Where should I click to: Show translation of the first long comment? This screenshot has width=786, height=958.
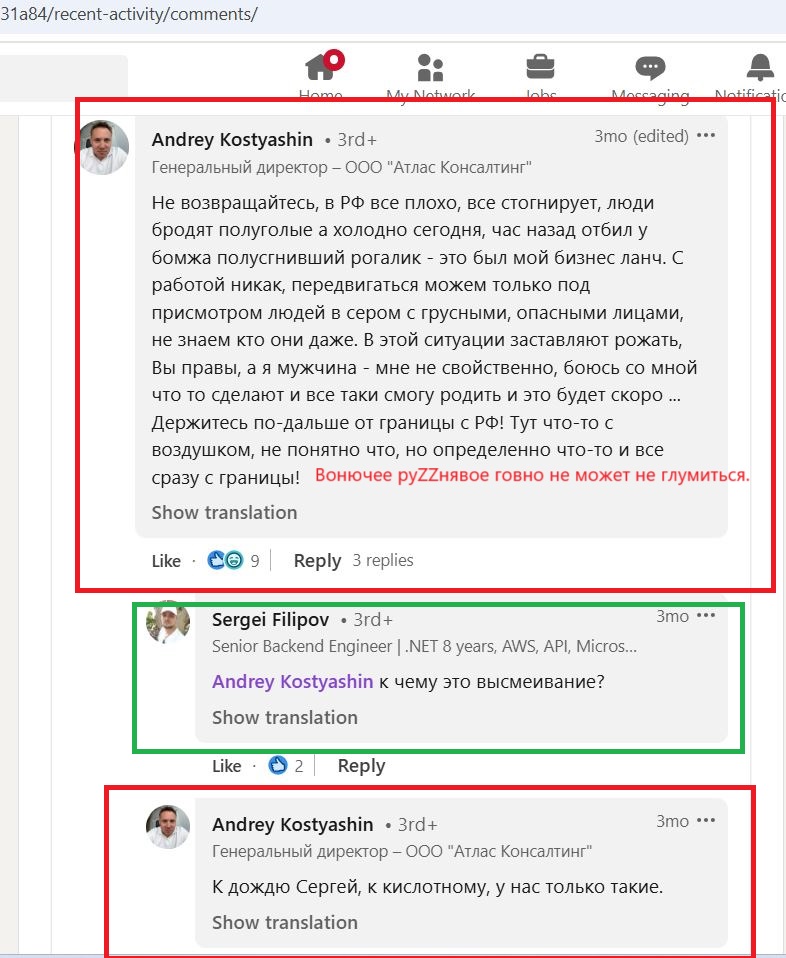[224, 512]
